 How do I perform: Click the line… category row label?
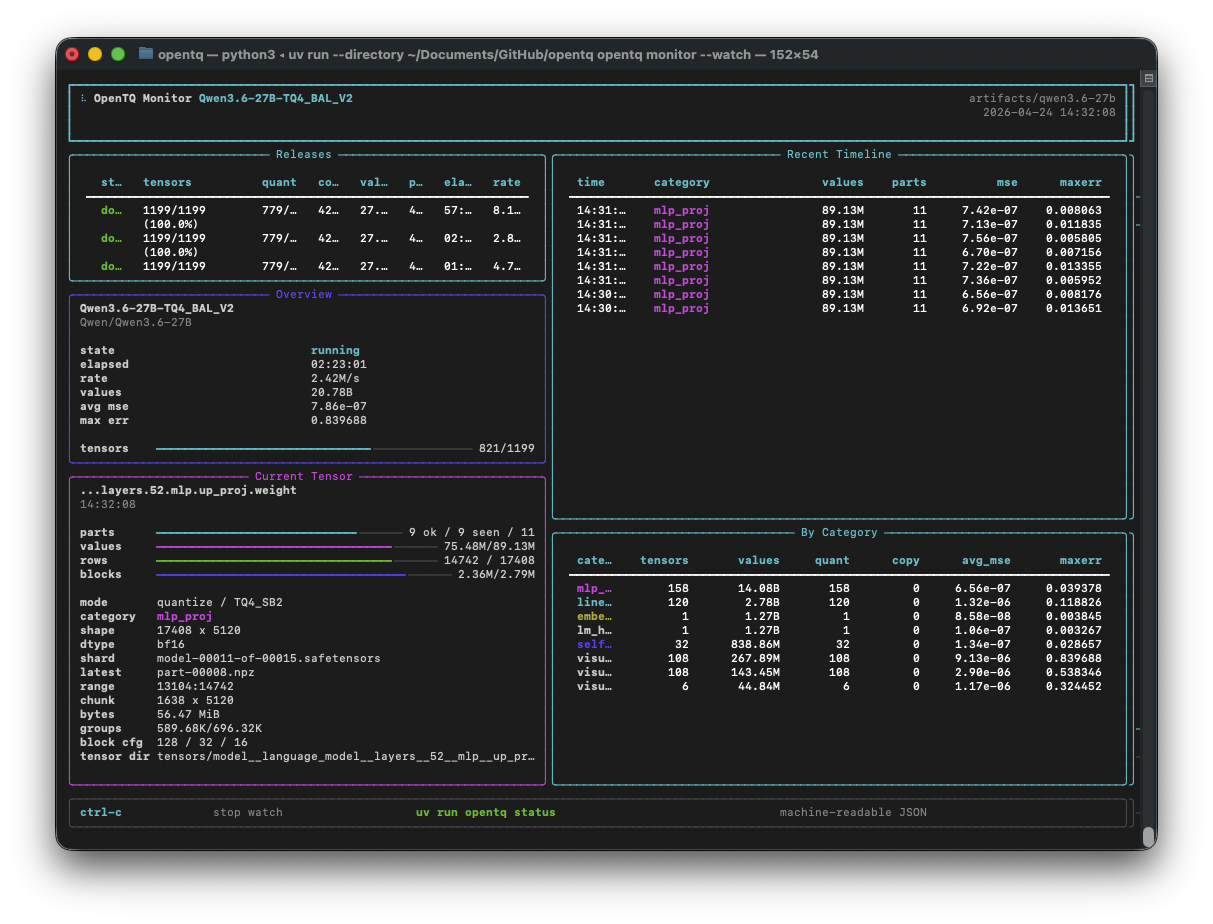pos(594,603)
